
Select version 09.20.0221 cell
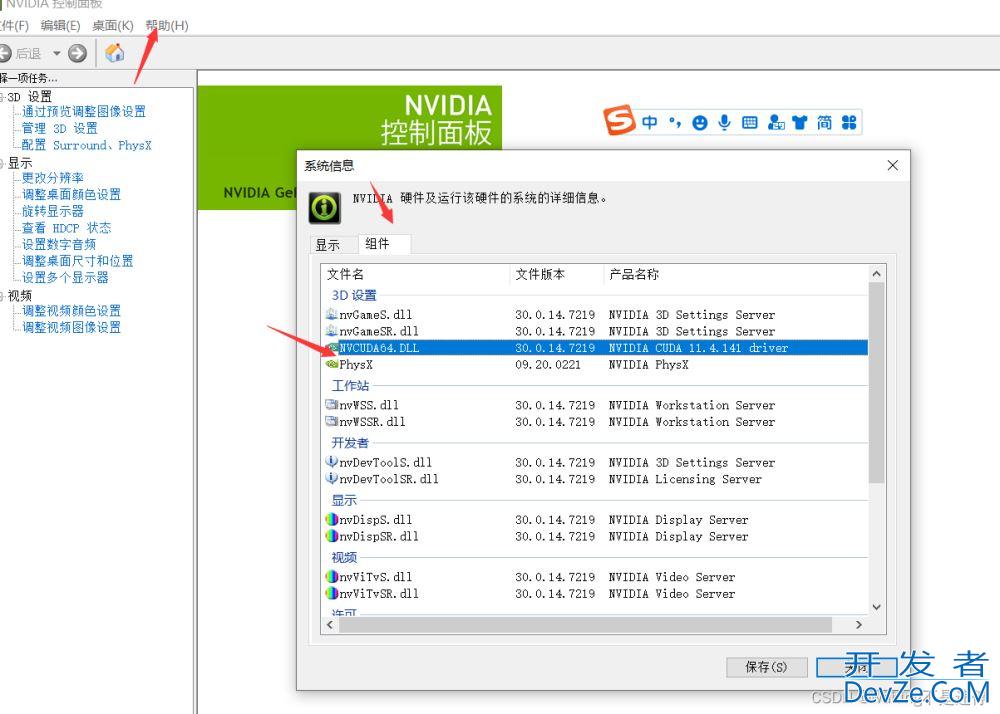(x=548, y=365)
